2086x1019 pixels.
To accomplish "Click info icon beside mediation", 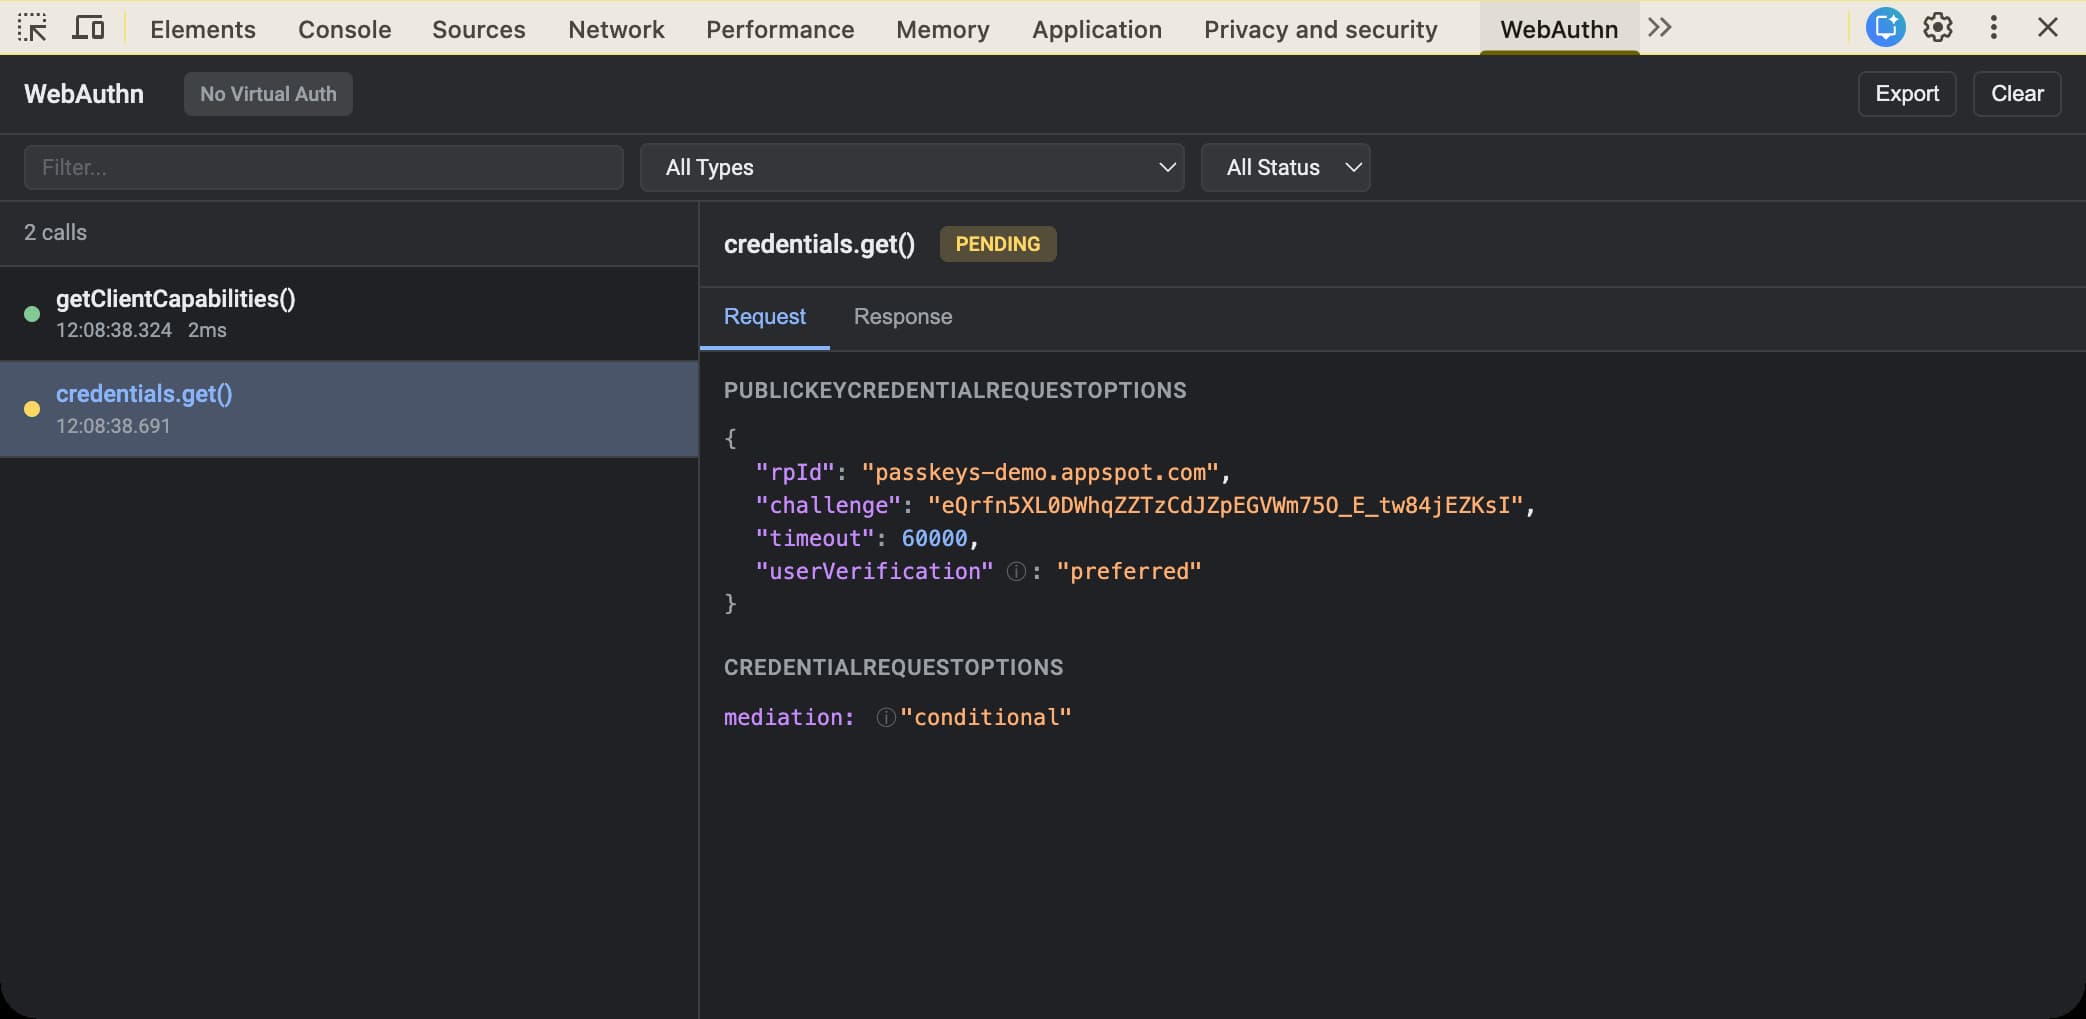I will 885,718.
